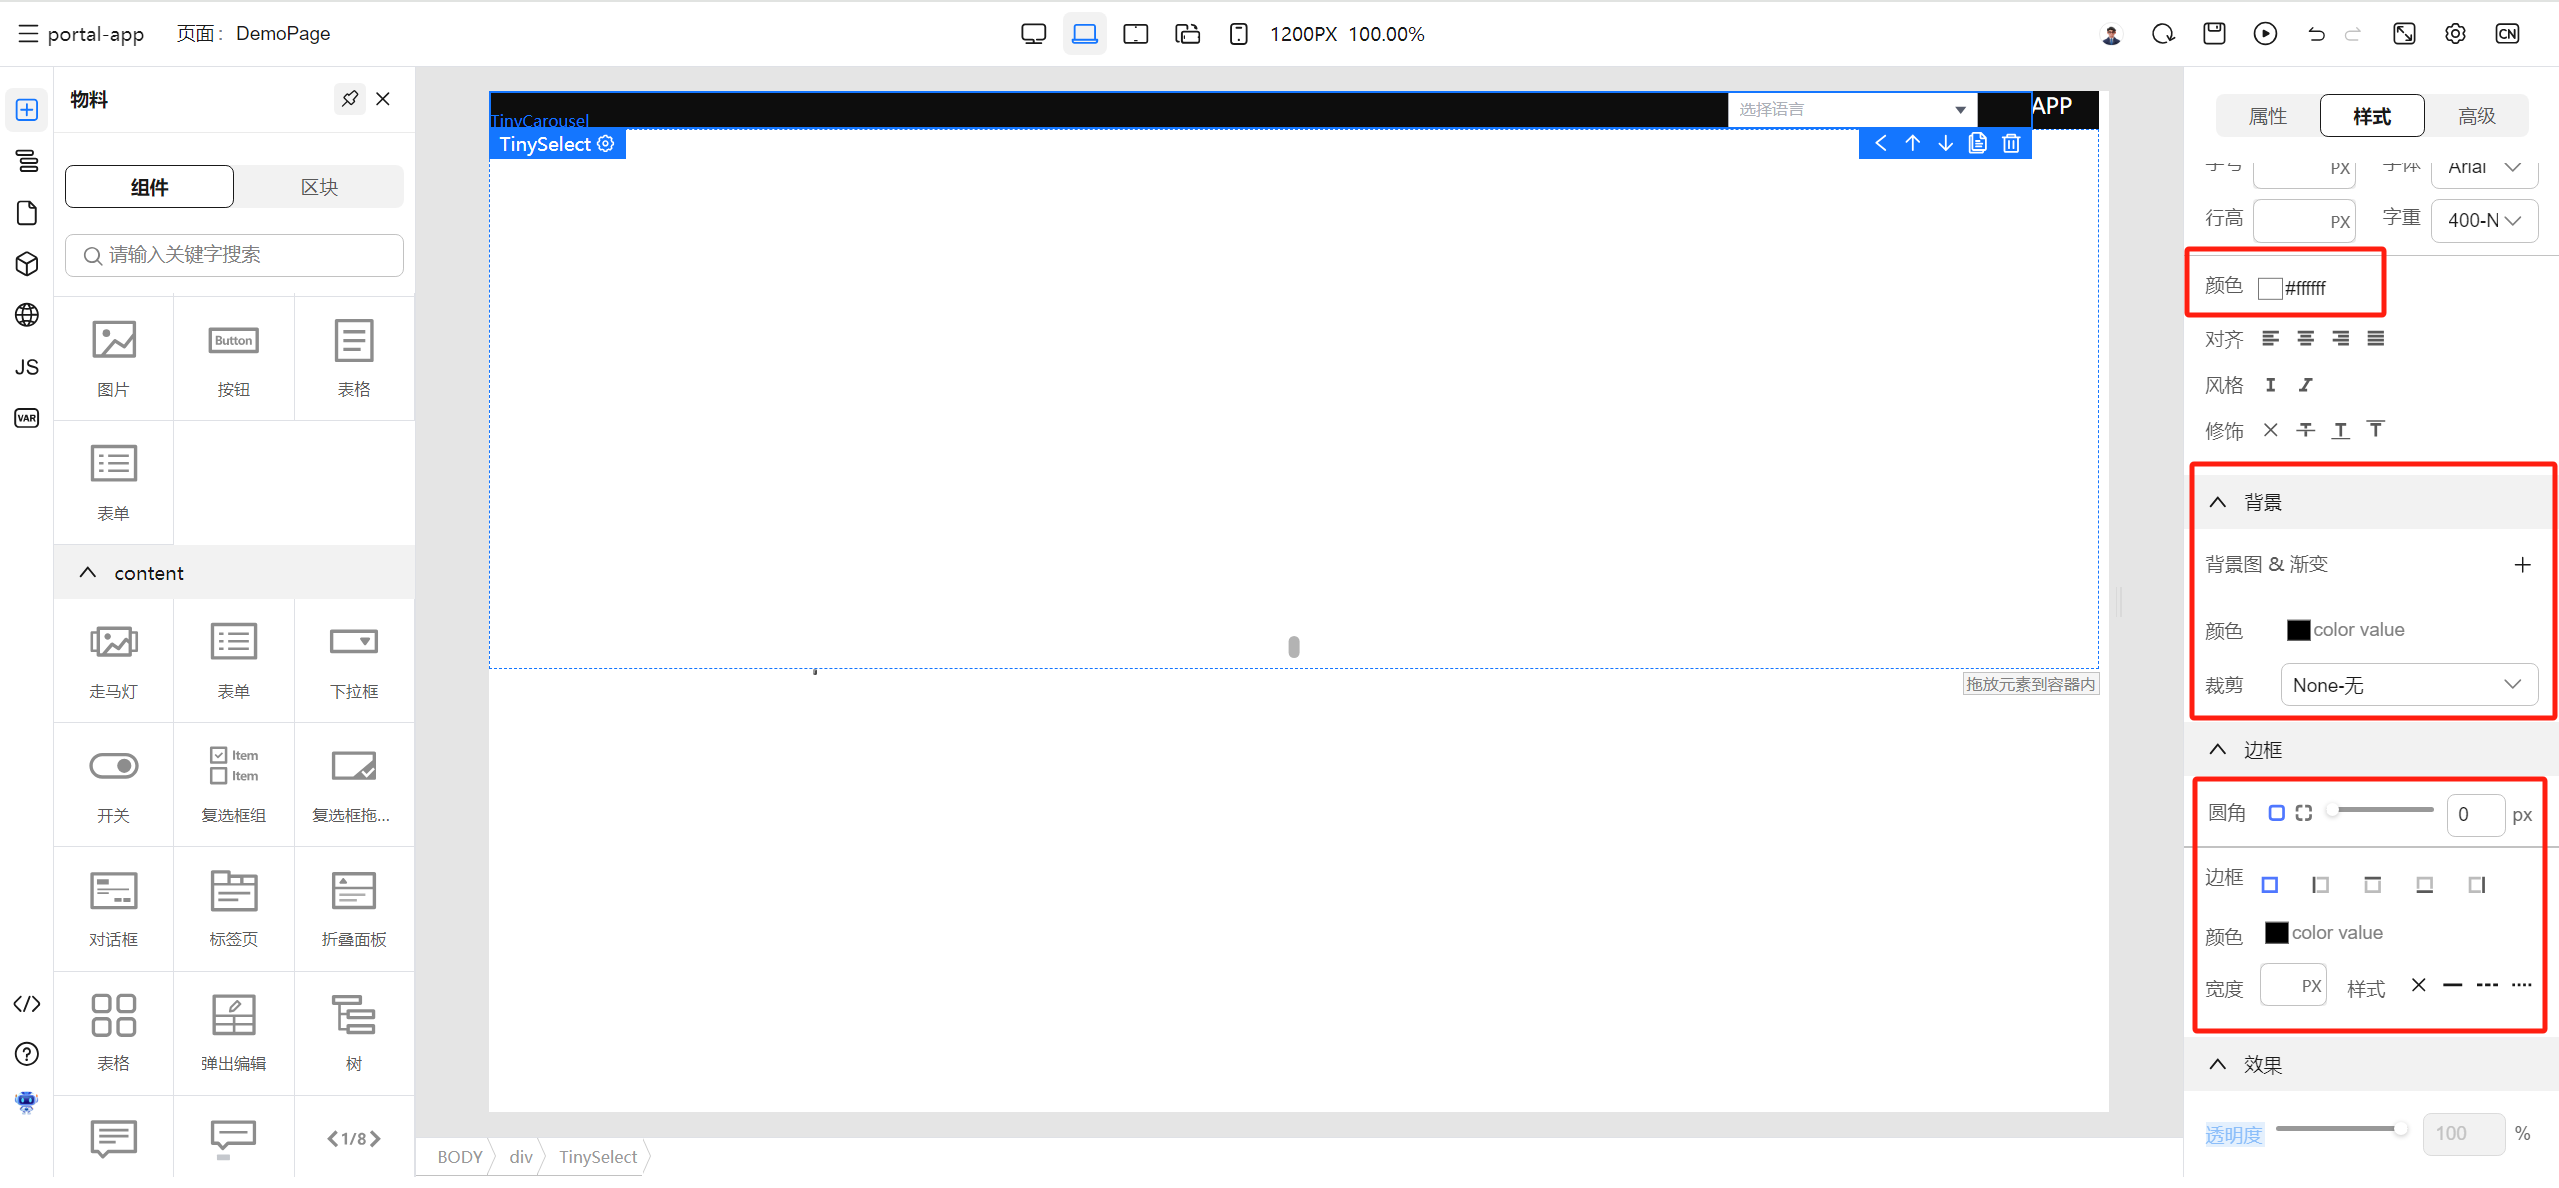2559x1188 pixels.
Task: Pin the 物料 panel
Action: (349, 99)
